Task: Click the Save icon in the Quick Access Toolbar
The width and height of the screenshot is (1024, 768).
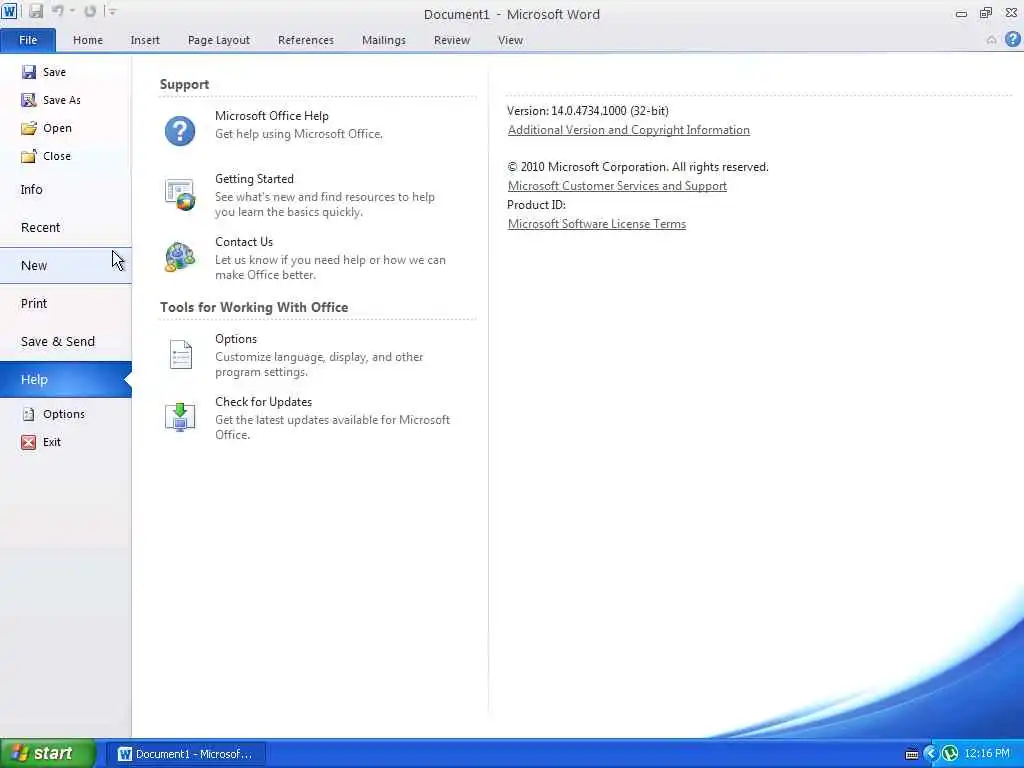Action: [x=35, y=11]
